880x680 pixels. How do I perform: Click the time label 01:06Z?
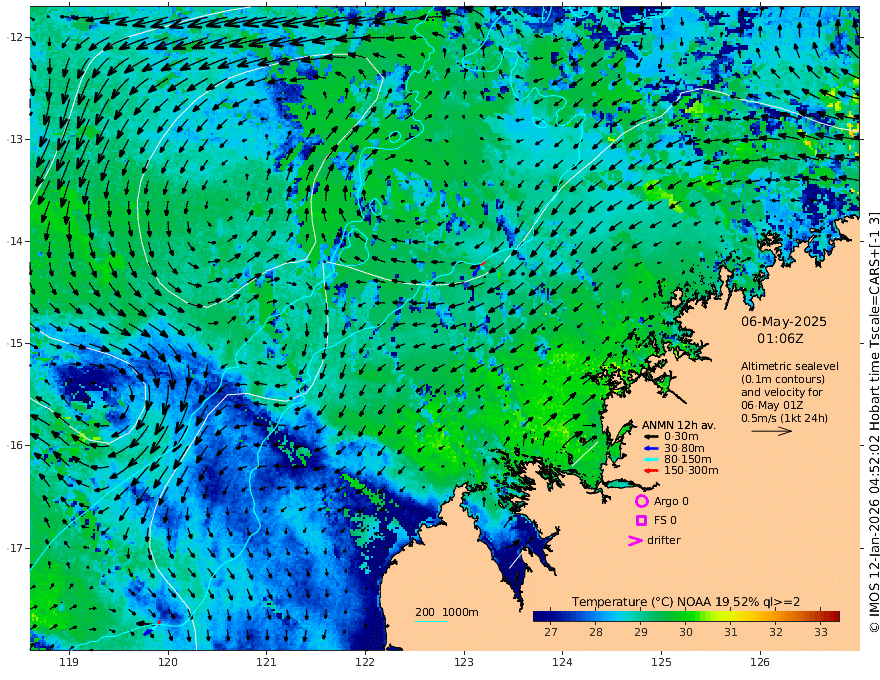780,339
